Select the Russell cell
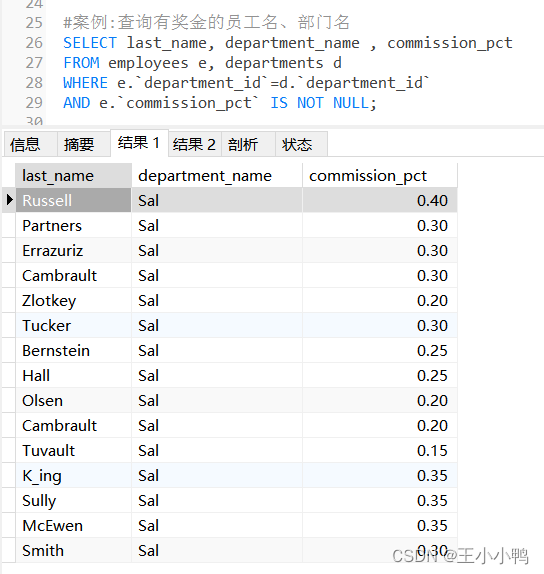 tap(73, 200)
